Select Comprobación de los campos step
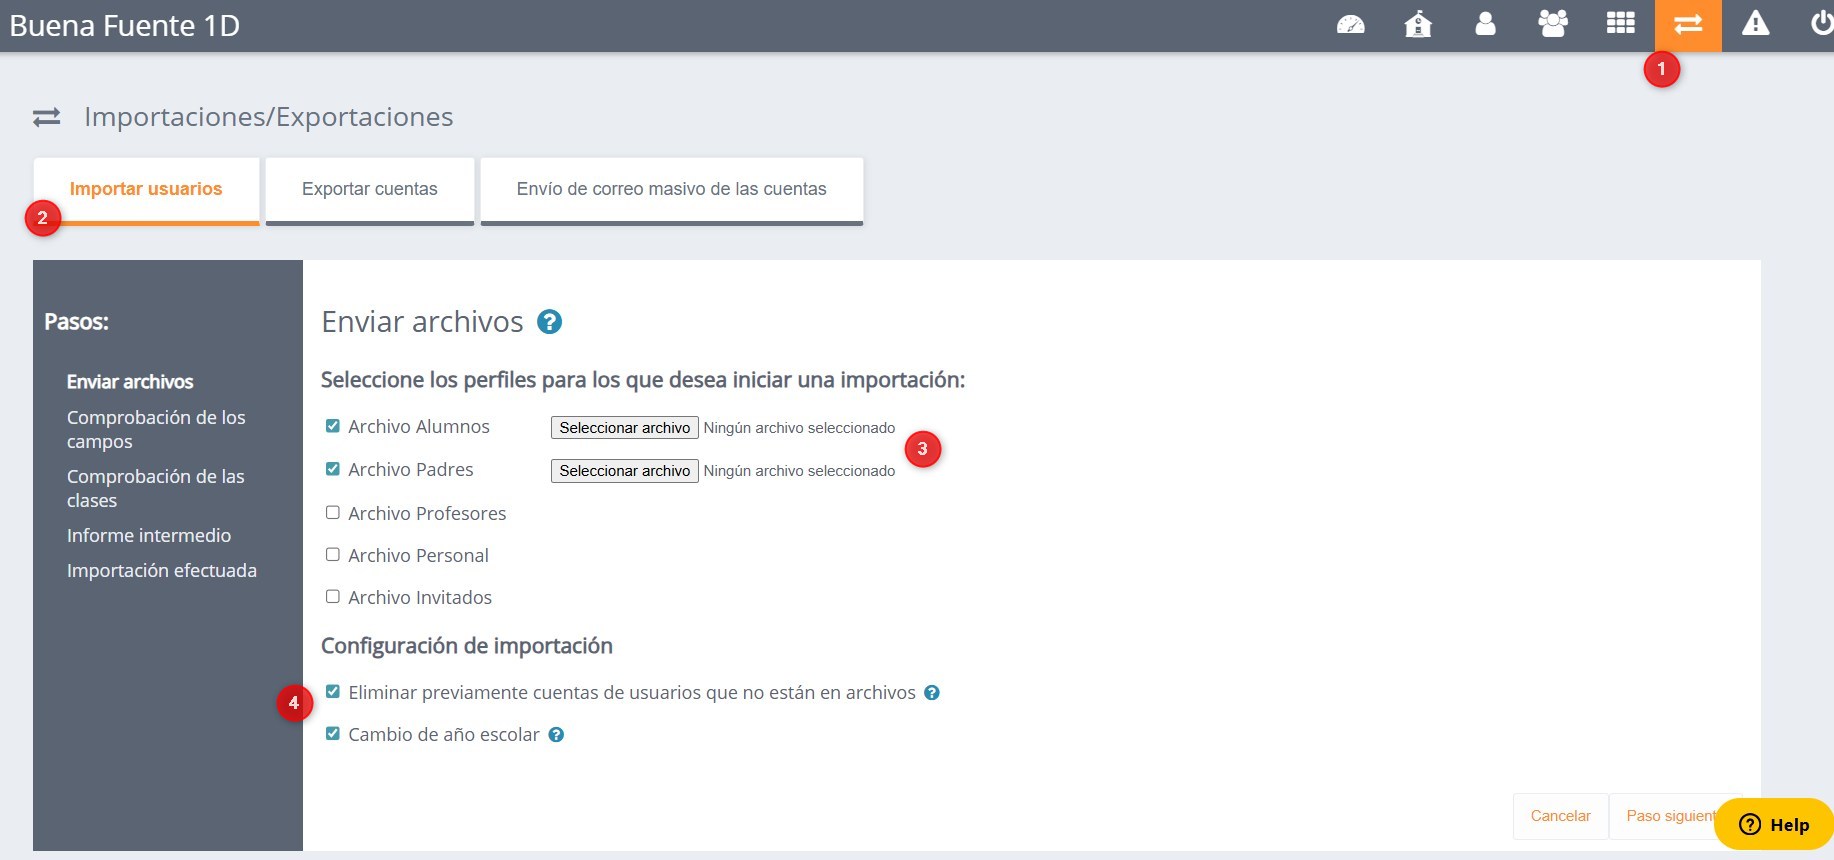Screen dimensions: 1834x860 click(156, 429)
